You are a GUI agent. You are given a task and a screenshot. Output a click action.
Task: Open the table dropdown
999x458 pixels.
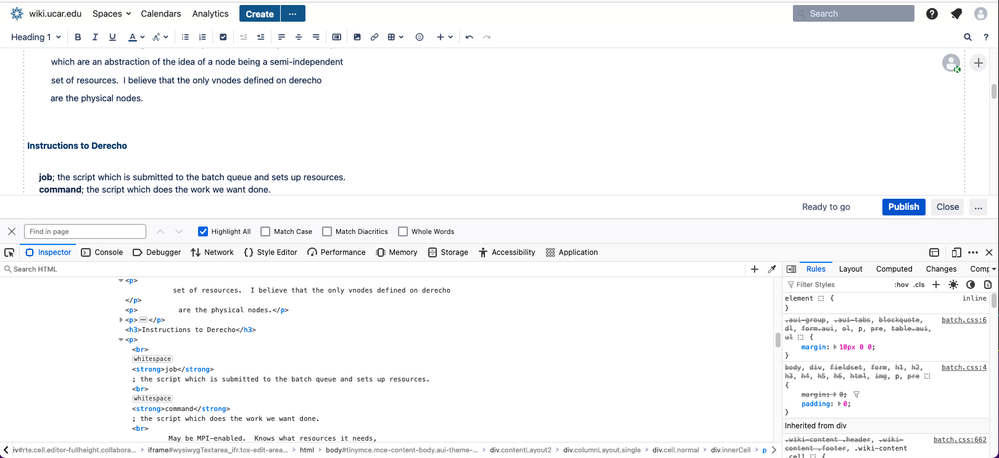coord(396,37)
